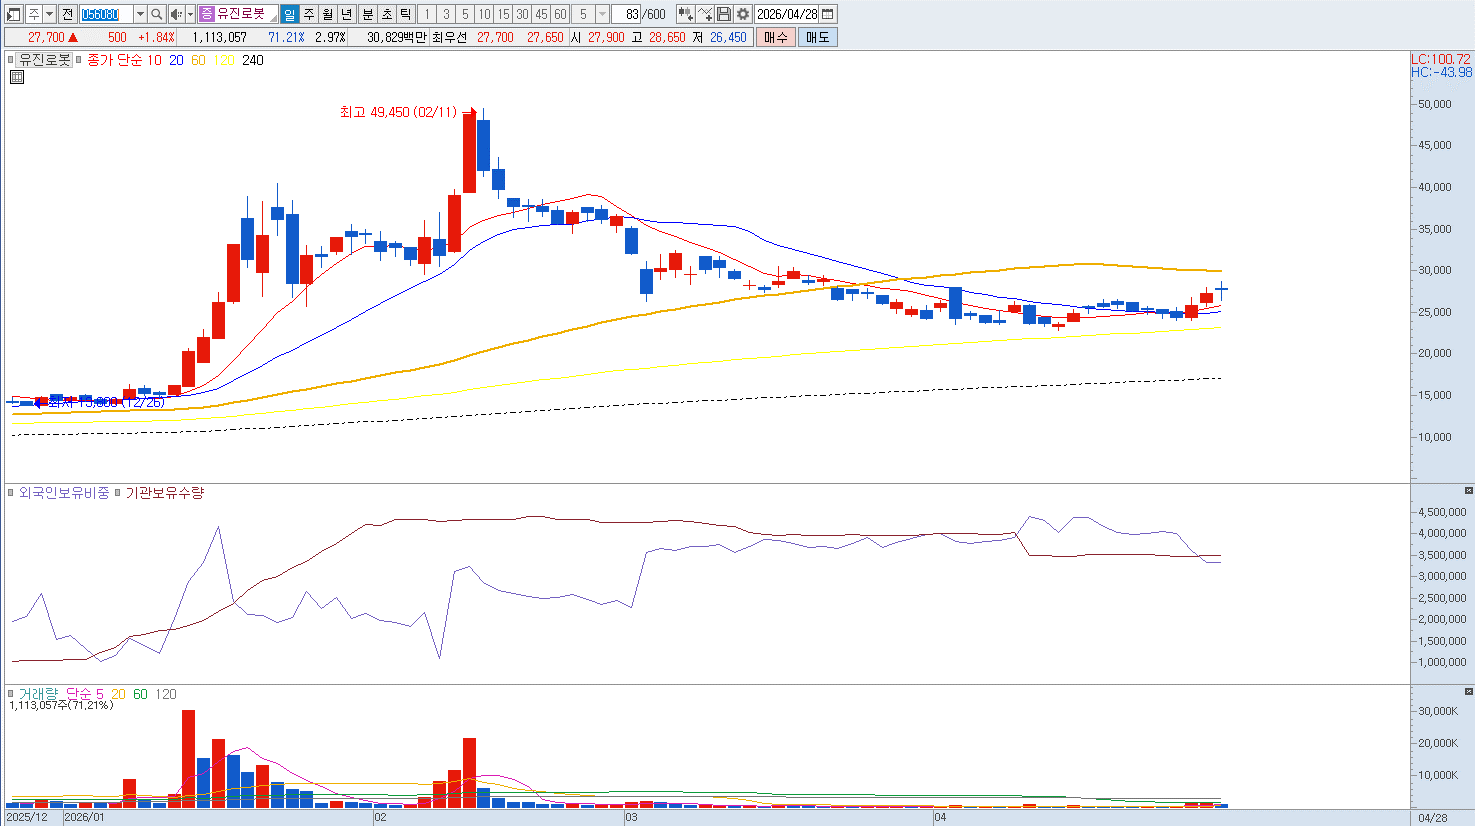Expand the speaker options dropdown arrow
Viewport: 1475px width, 826px height.
pyautogui.click(x=190, y=14)
